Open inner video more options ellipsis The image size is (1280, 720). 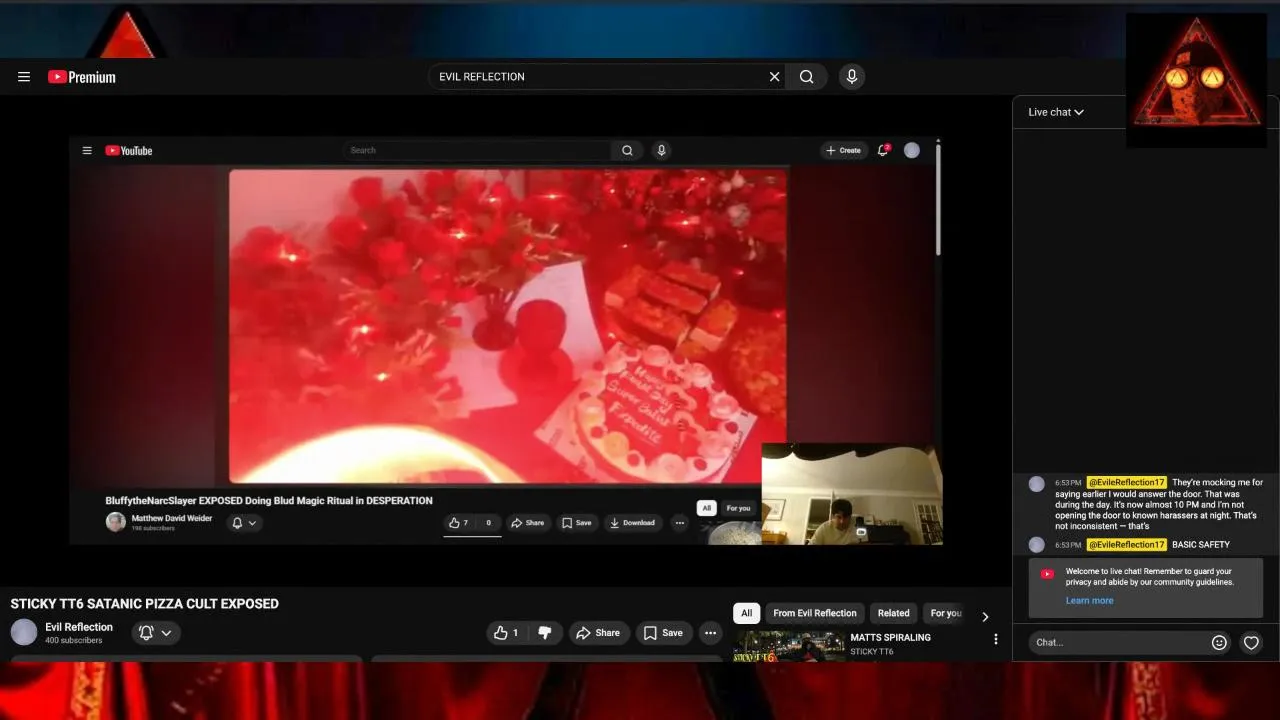(x=680, y=522)
